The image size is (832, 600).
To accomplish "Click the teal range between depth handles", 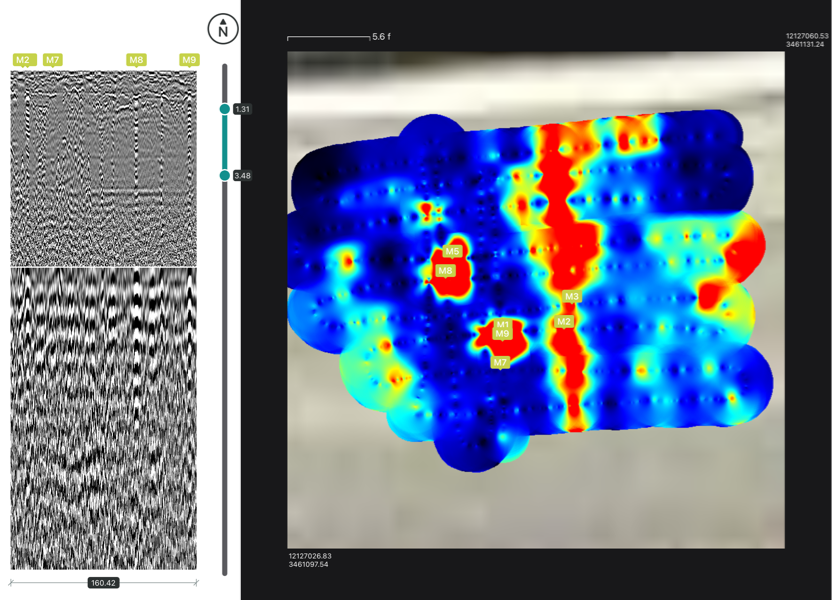I will pyautogui.click(x=225, y=142).
